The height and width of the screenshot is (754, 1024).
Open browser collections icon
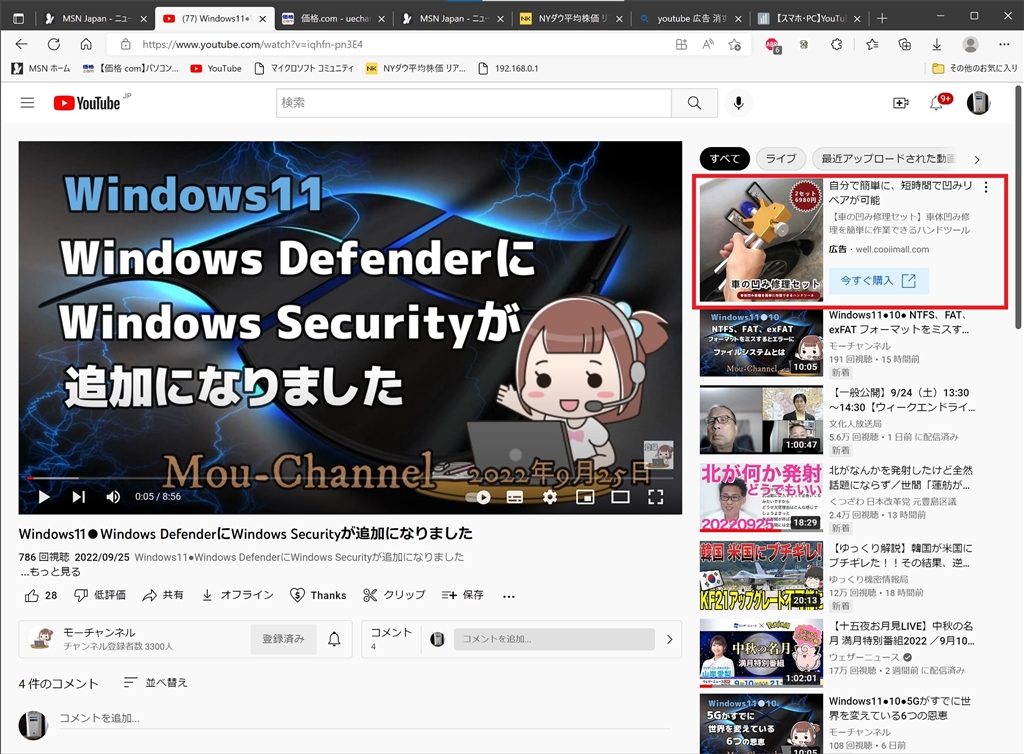pos(904,44)
